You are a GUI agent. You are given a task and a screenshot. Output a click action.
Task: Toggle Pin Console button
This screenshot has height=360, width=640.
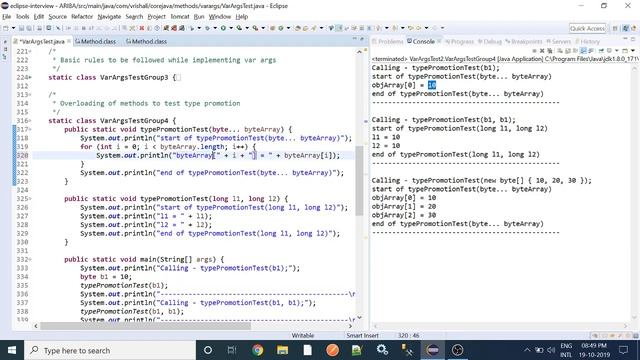601,51
